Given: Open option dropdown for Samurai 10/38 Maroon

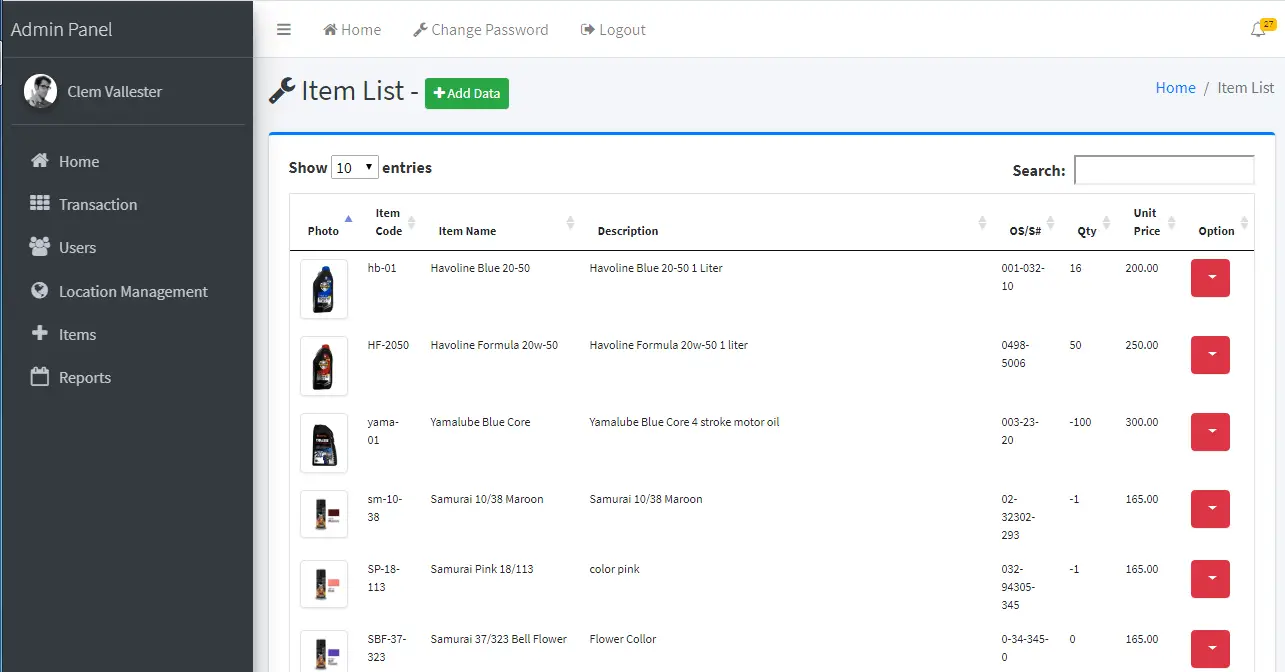Looking at the screenshot, I should click(1210, 509).
